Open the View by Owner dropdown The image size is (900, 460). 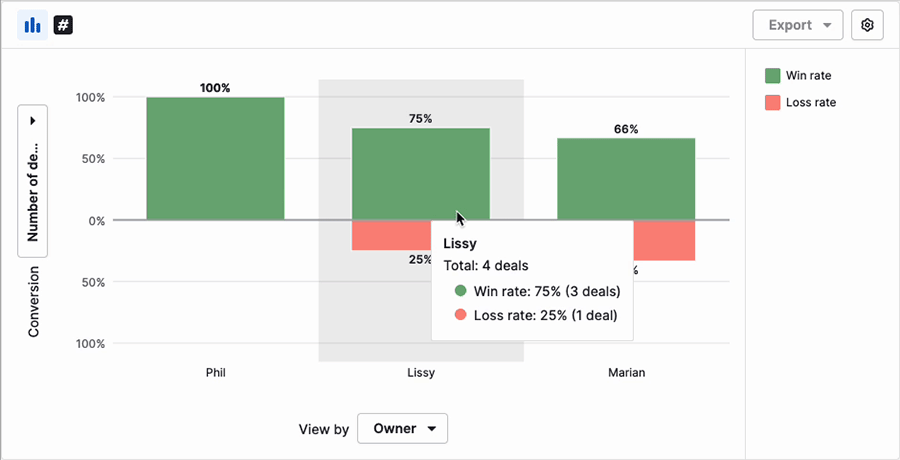[402, 429]
